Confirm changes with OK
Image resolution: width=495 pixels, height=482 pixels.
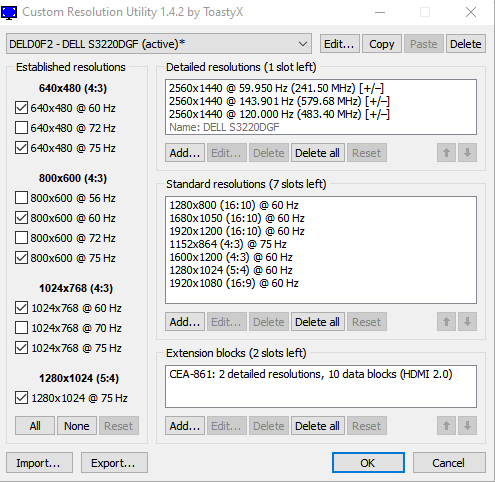click(368, 463)
